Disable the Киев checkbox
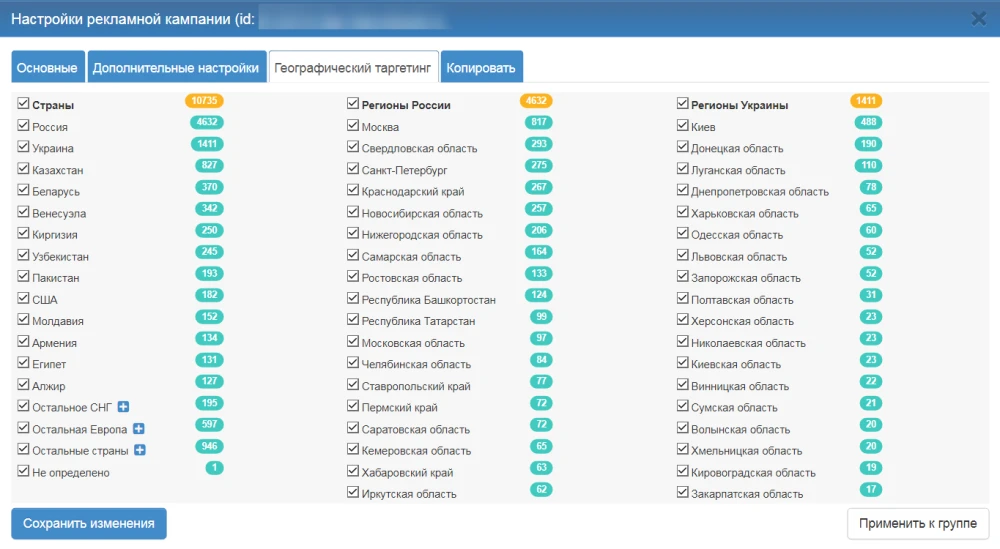Screen dimensions: 1000x549 [x=683, y=126]
